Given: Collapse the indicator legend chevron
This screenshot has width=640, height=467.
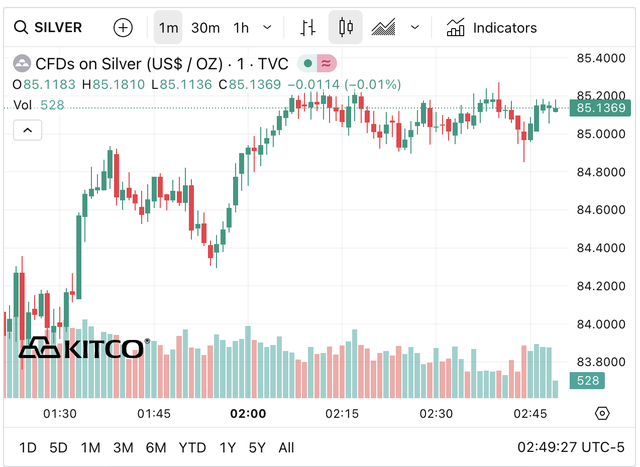Looking at the screenshot, I should pos(27,129).
